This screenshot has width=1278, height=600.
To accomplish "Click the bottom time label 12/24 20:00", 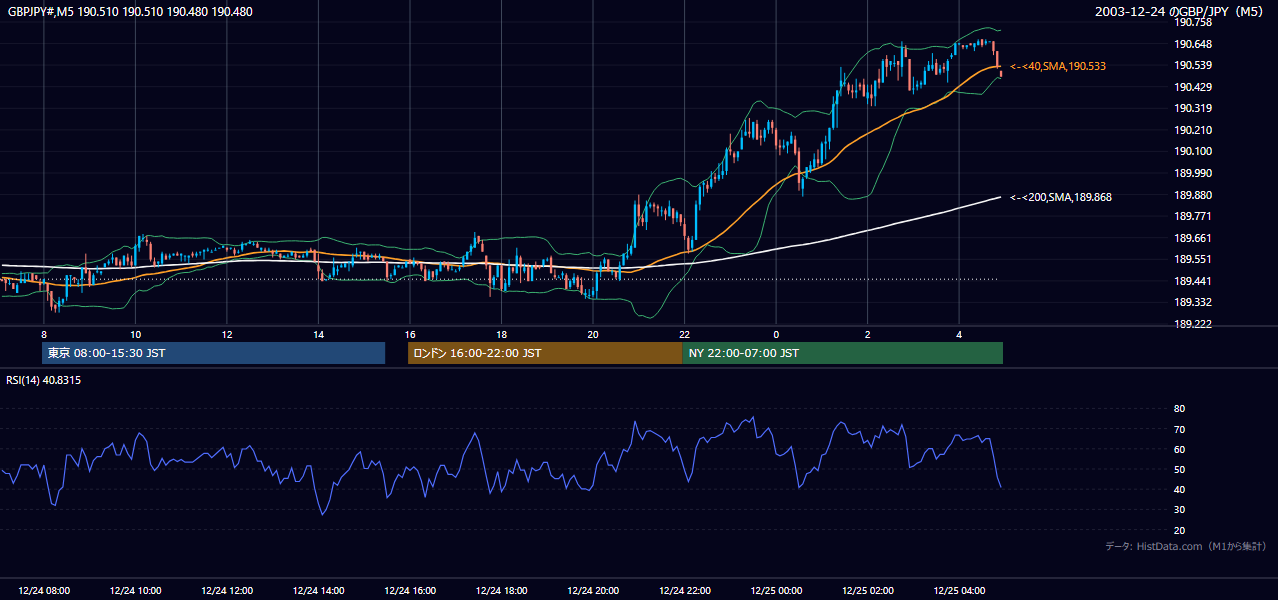I will click(593, 591).
